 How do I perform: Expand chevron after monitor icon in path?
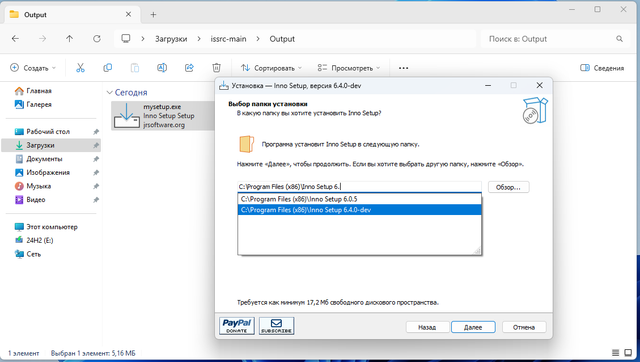[143, 39]
